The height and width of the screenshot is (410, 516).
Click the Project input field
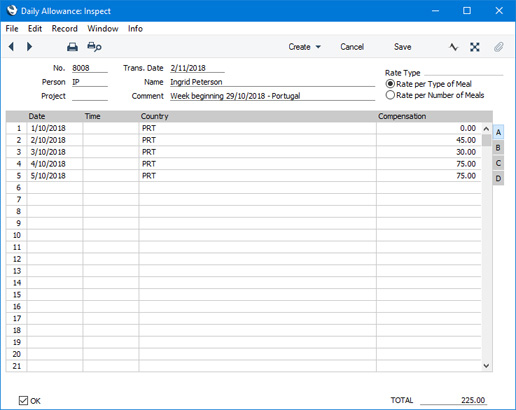(90, 96)
